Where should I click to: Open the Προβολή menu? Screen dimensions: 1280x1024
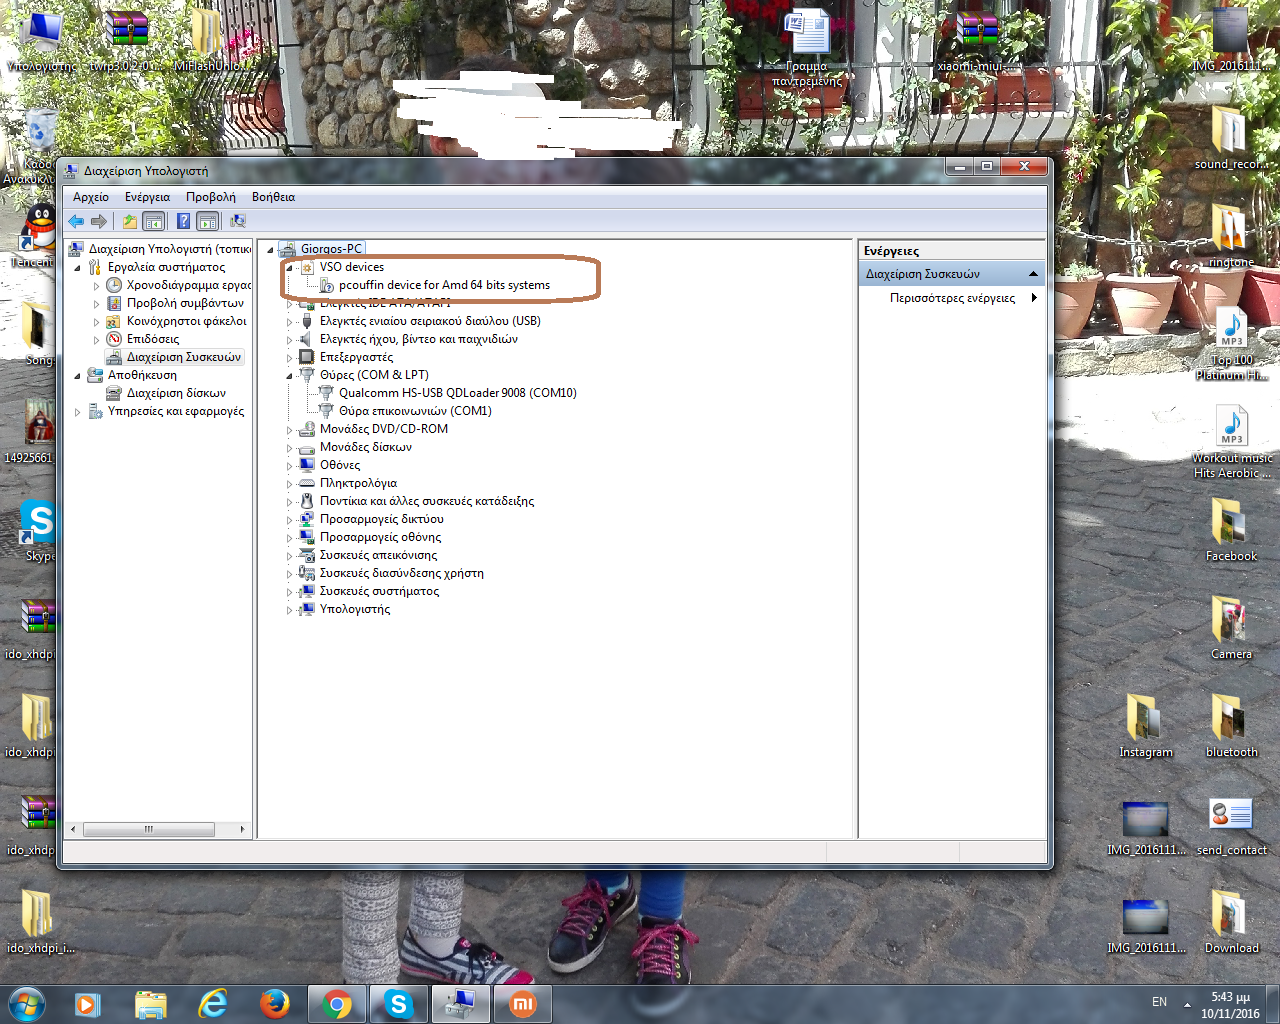(210, 197)
